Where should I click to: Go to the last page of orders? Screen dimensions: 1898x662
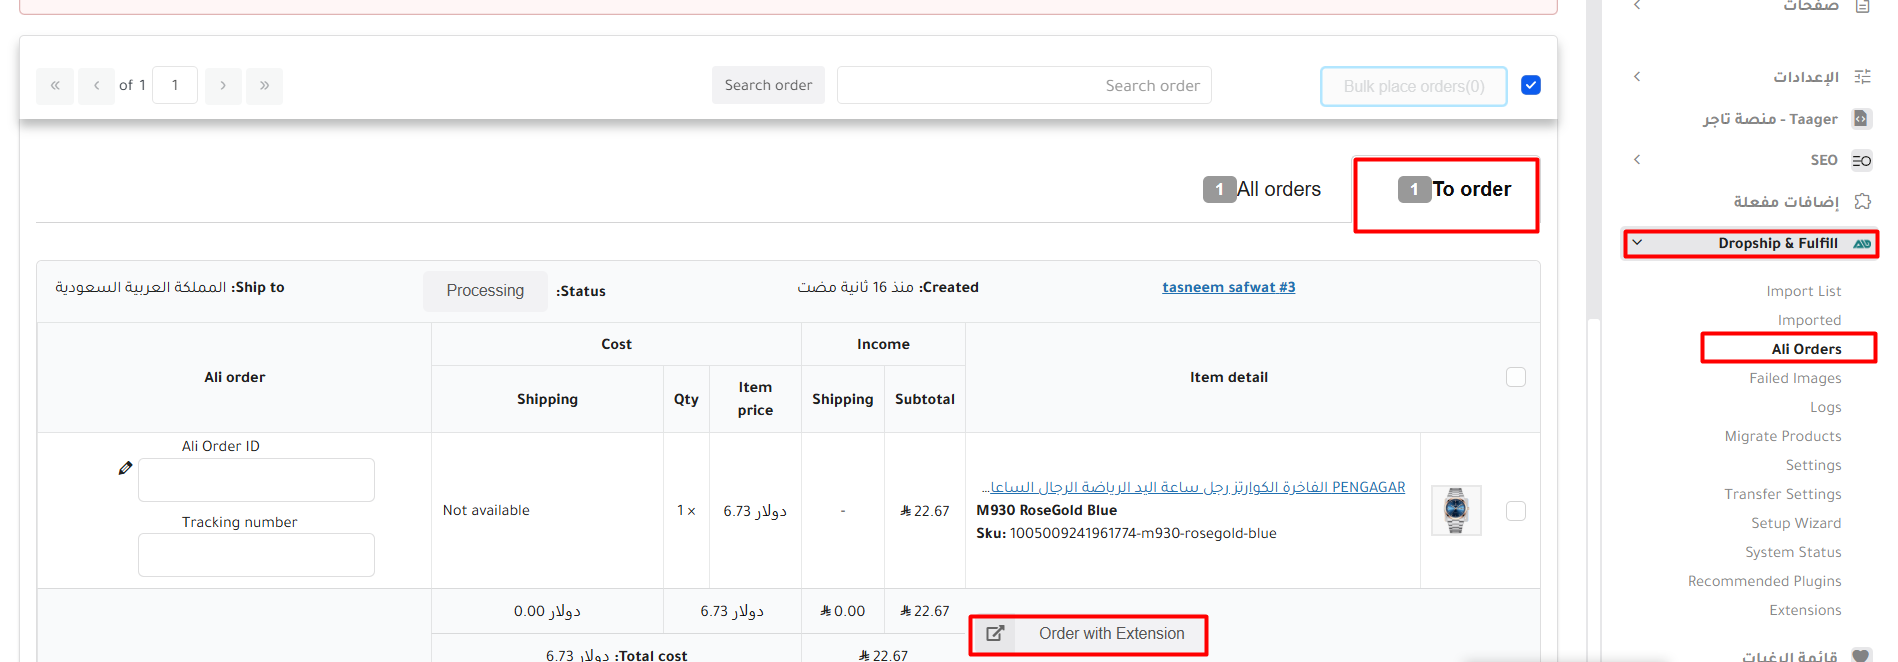pos(264,86)
